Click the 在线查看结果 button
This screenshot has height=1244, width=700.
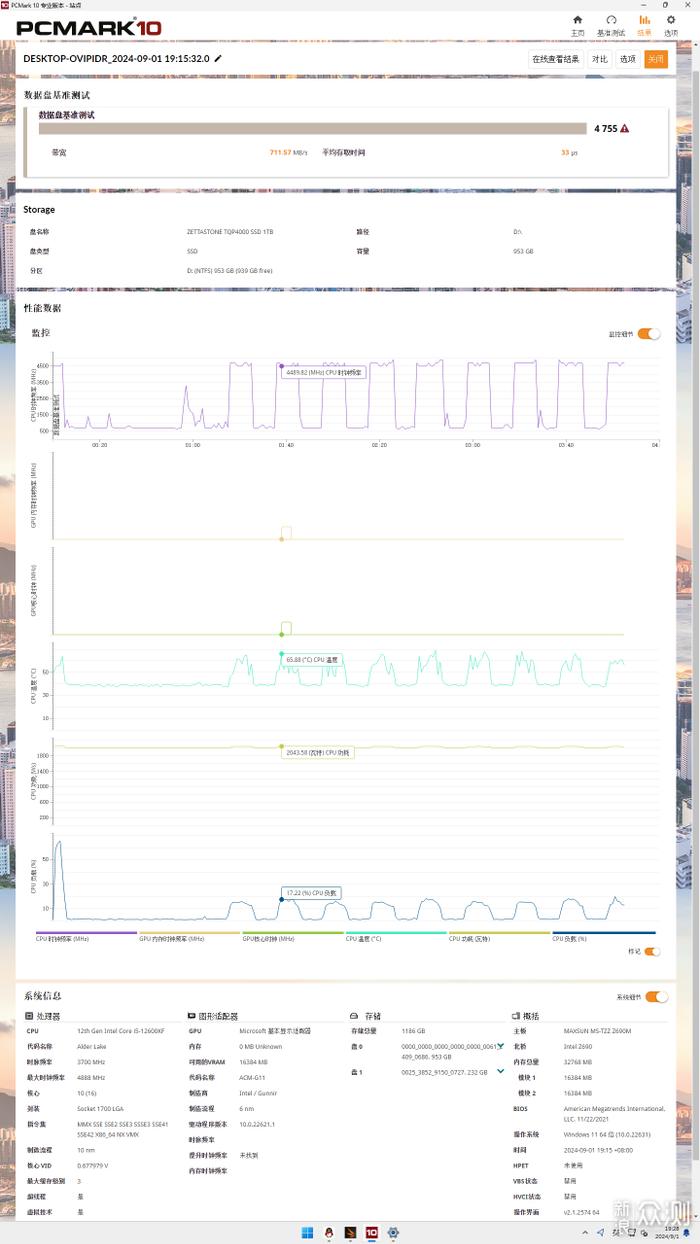point(556,59)
